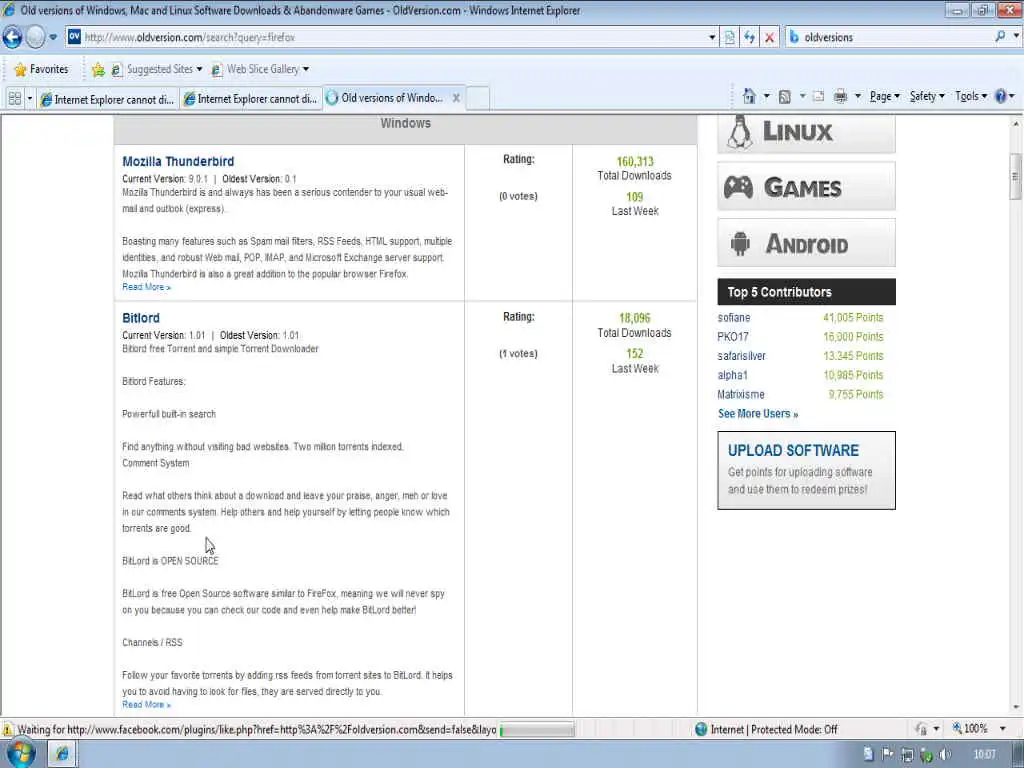Click the Compatibility View icon
Viewport: 1024px width, 768px height.
(x=729, y=37)
